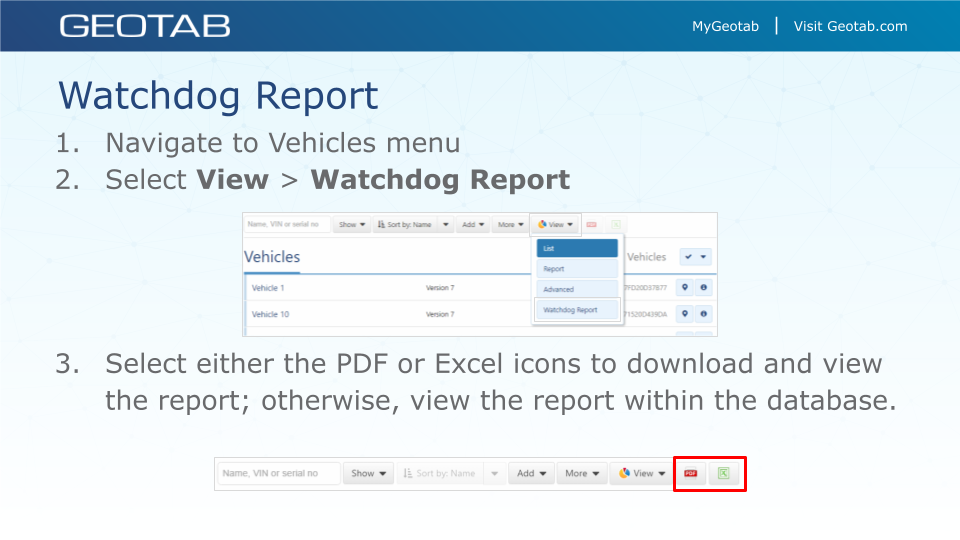Click the Vehicles heading tab
This screenshot has height=540, width=960.
[x=272, y=257]
